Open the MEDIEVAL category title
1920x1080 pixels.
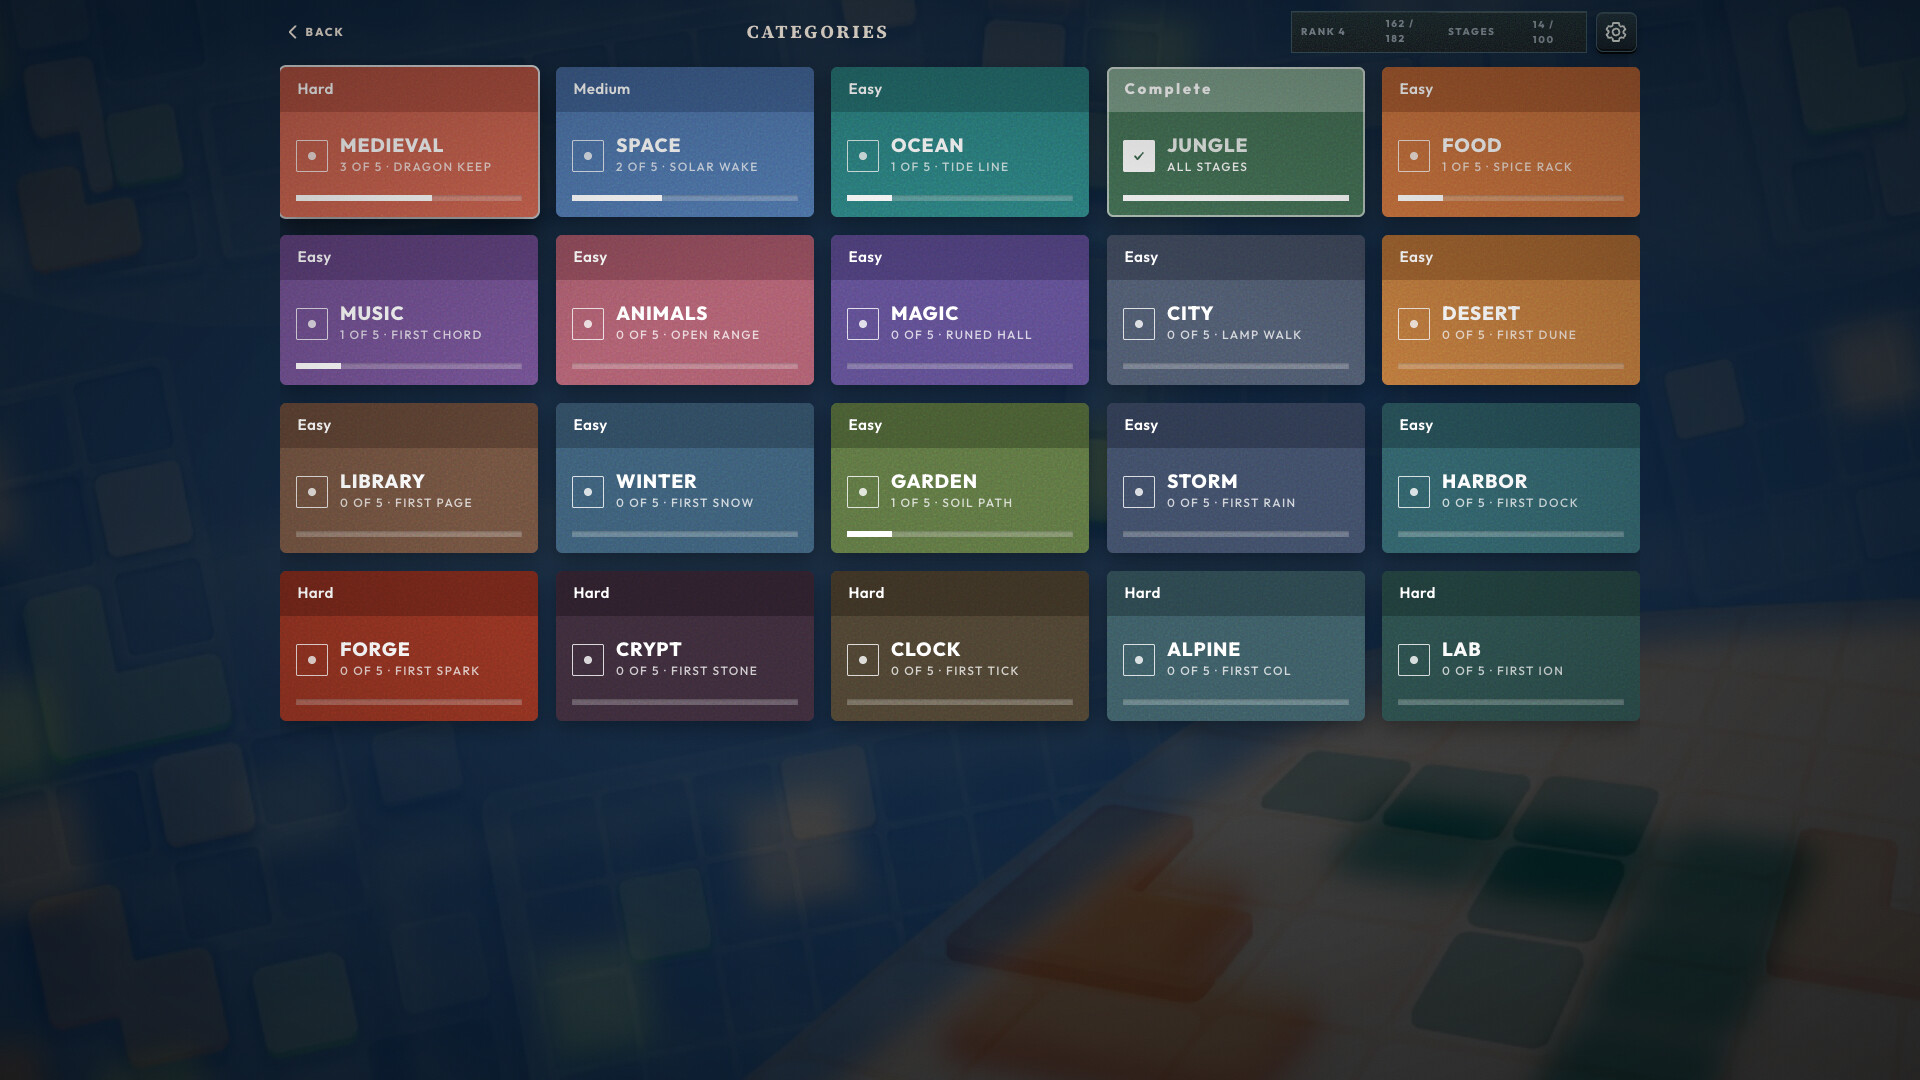391,146
